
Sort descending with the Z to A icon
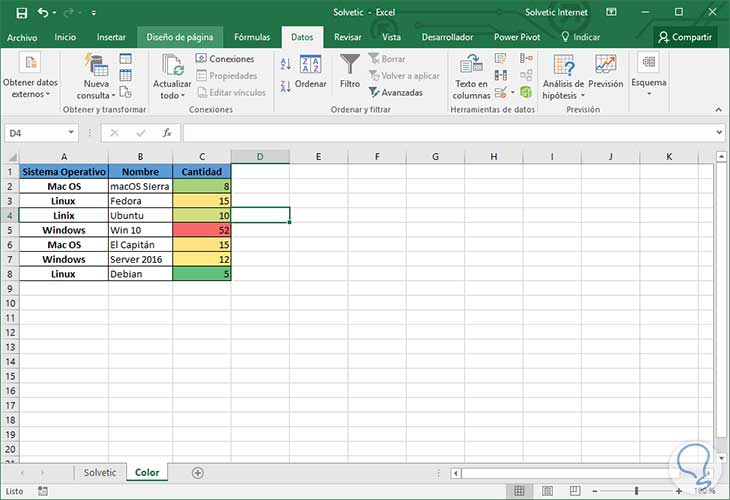click(x=286, y=86)
